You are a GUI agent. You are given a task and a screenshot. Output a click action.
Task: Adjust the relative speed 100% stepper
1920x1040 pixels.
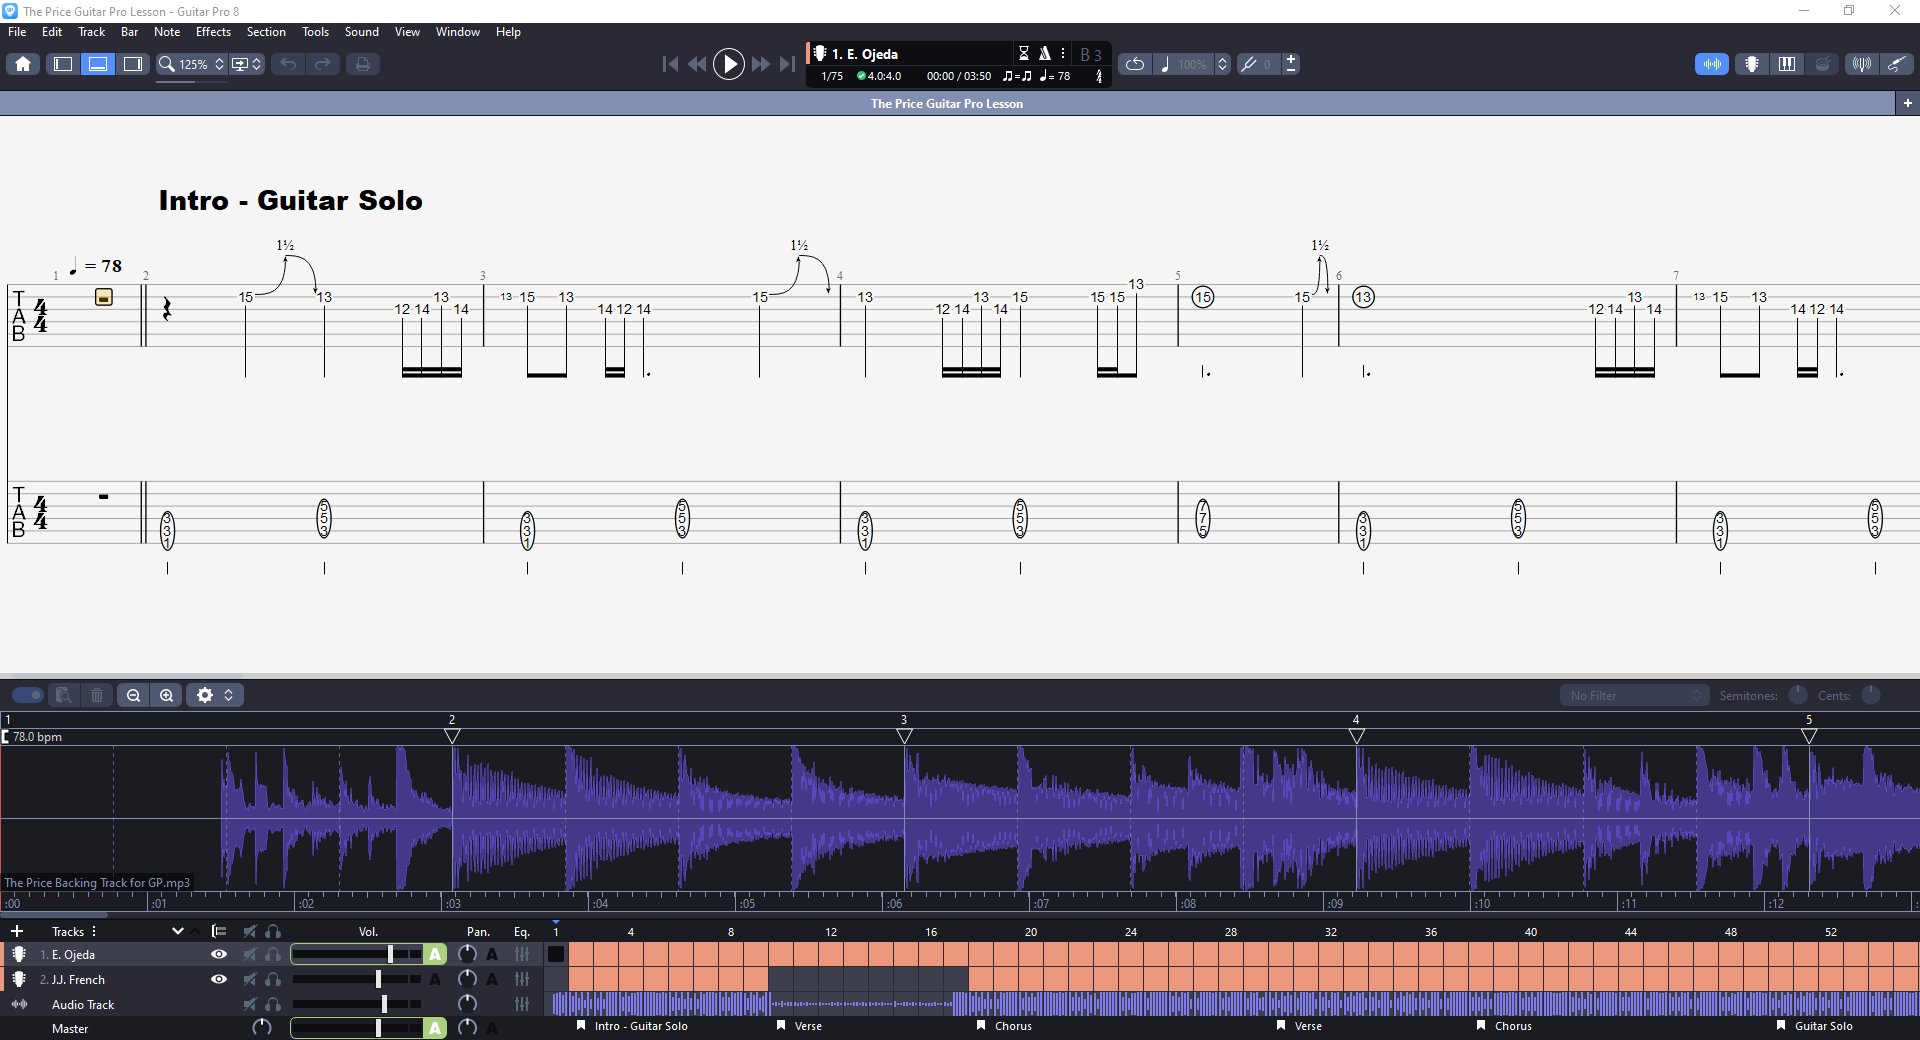pos(1222,64)
